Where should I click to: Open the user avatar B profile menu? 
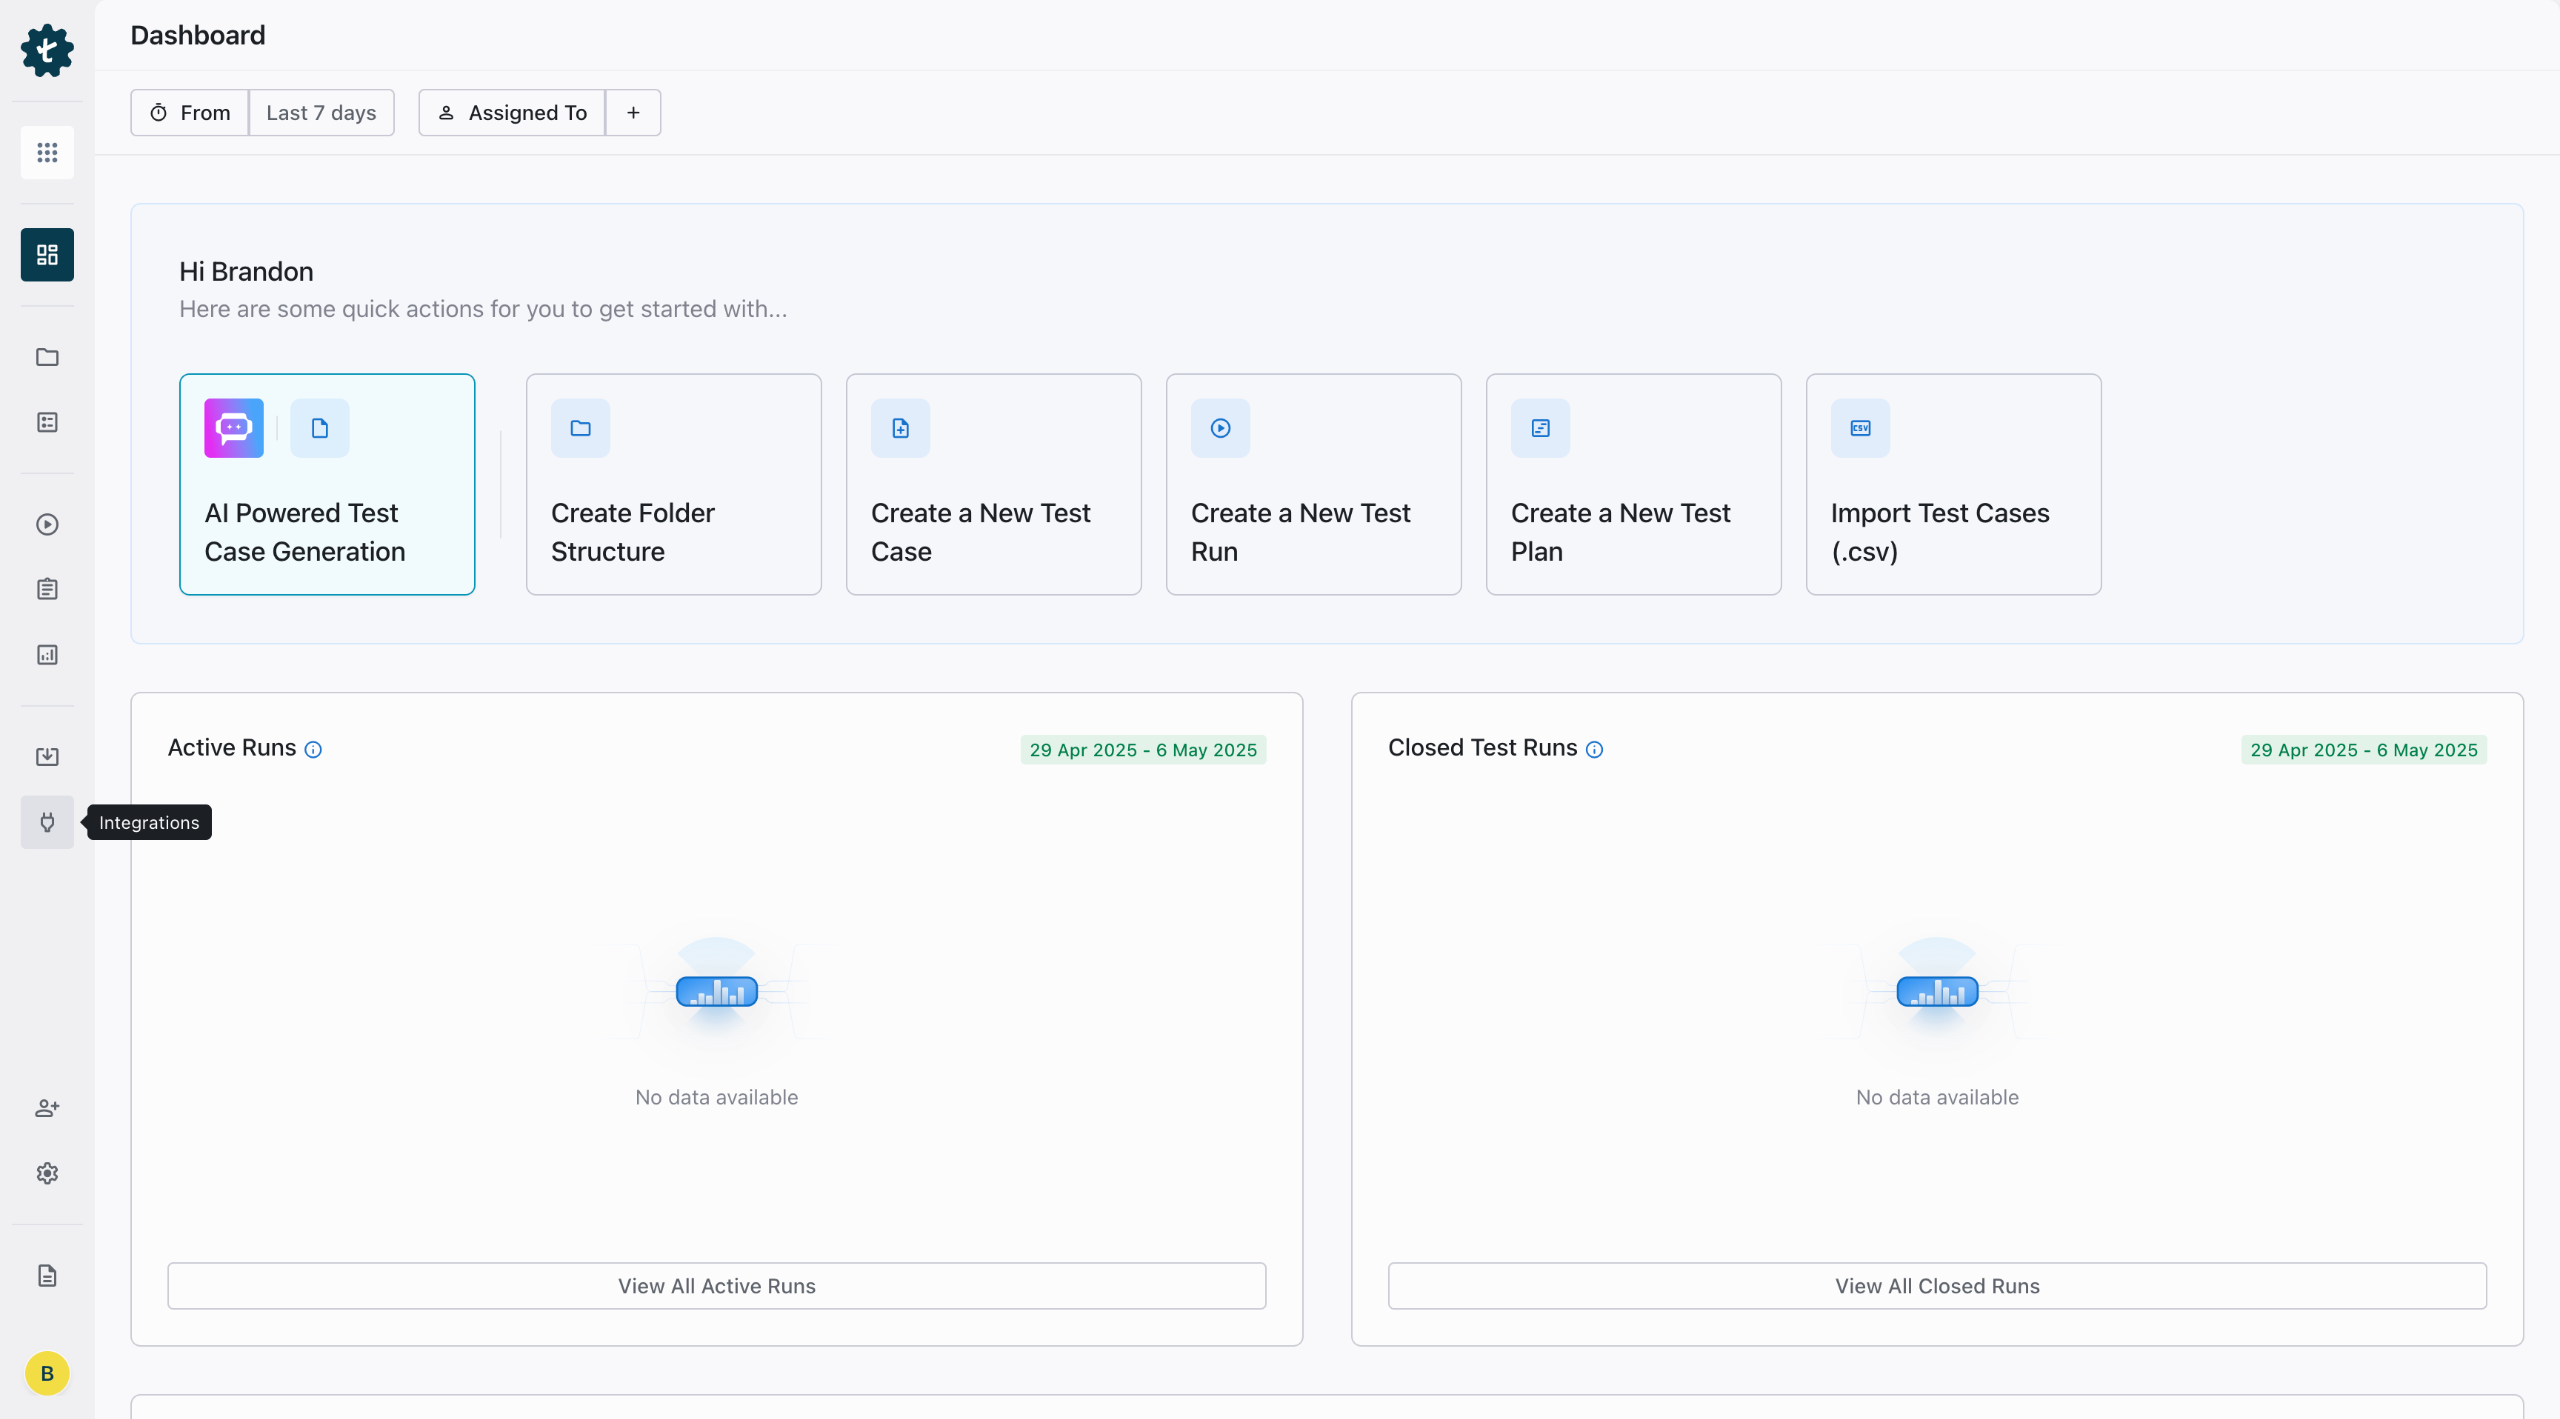pyautogui.click(x=47, y=1373)
